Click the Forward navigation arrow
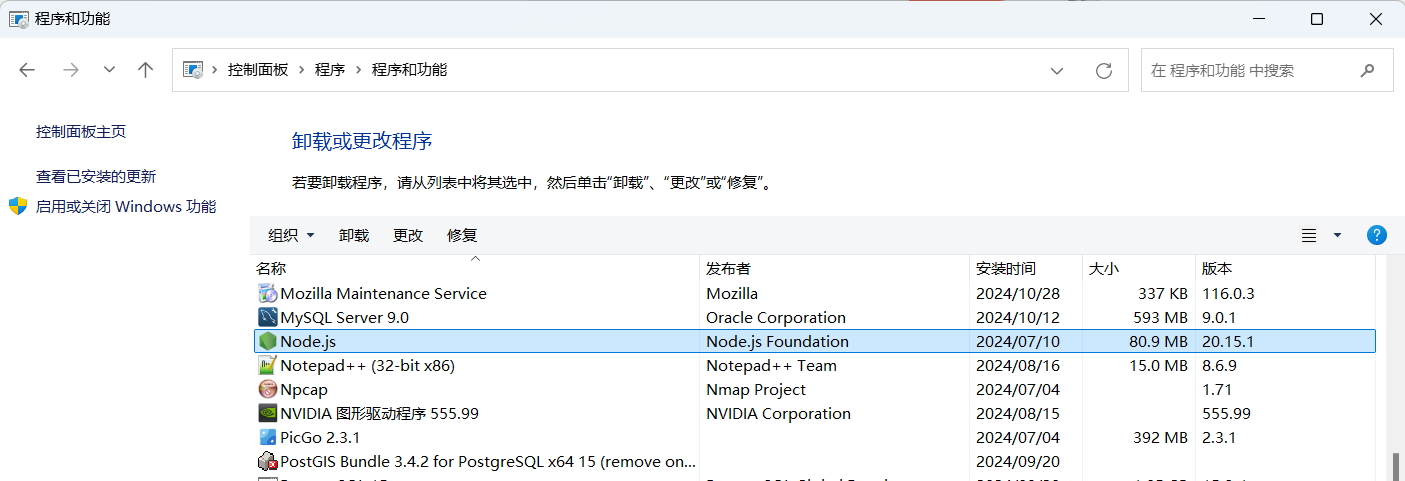 point(71,70)
